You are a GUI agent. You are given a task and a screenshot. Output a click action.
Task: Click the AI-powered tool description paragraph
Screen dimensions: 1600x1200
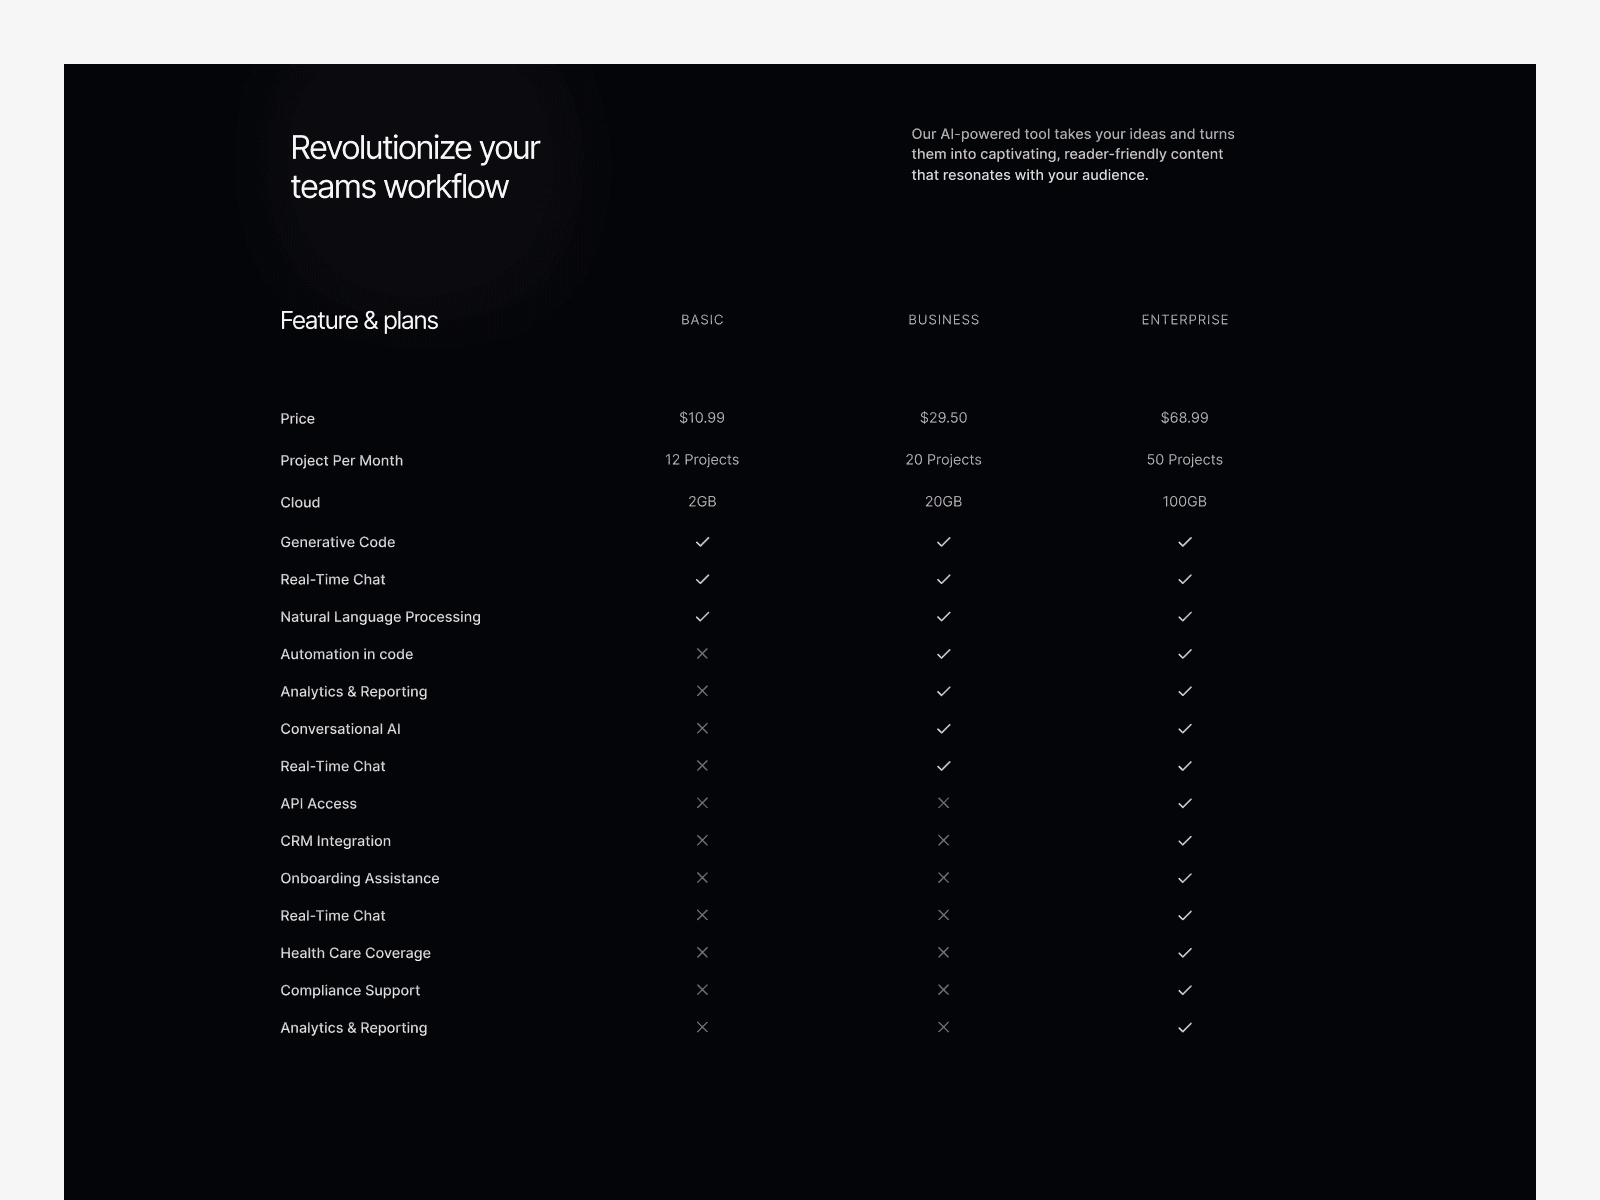(1073, 154)
